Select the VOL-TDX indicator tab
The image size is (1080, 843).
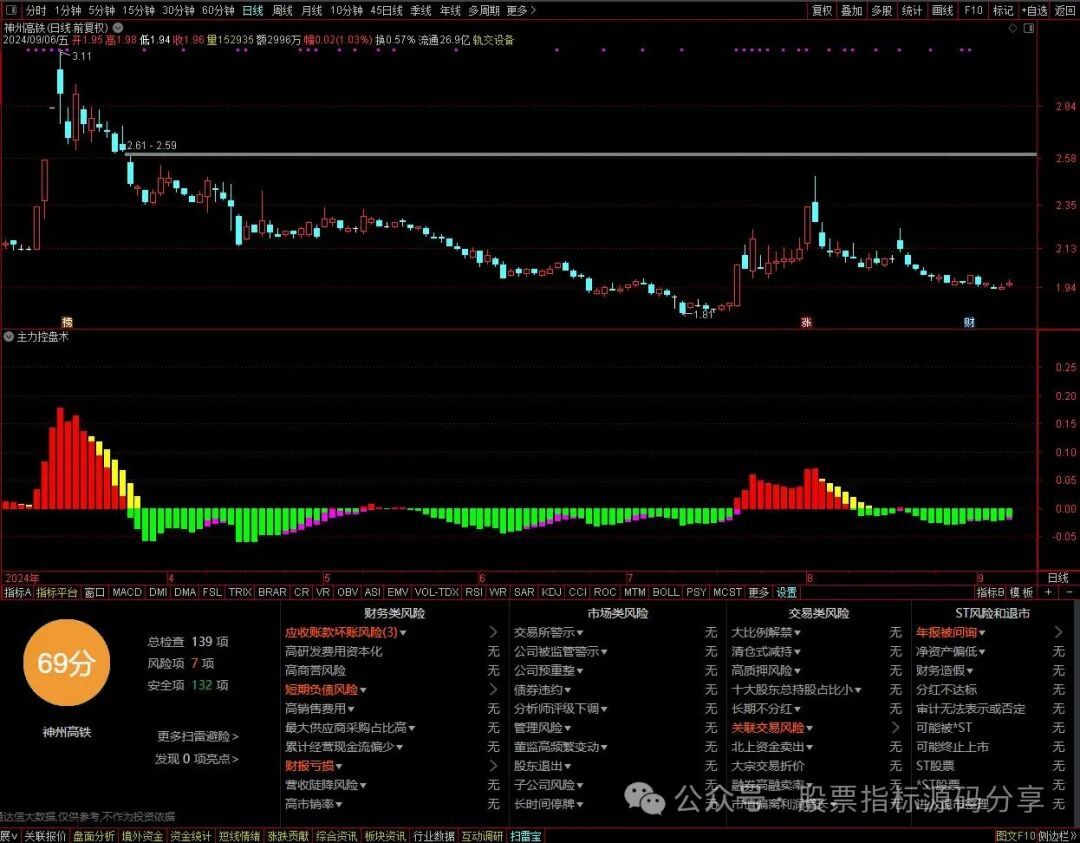(x=437, y=592)
